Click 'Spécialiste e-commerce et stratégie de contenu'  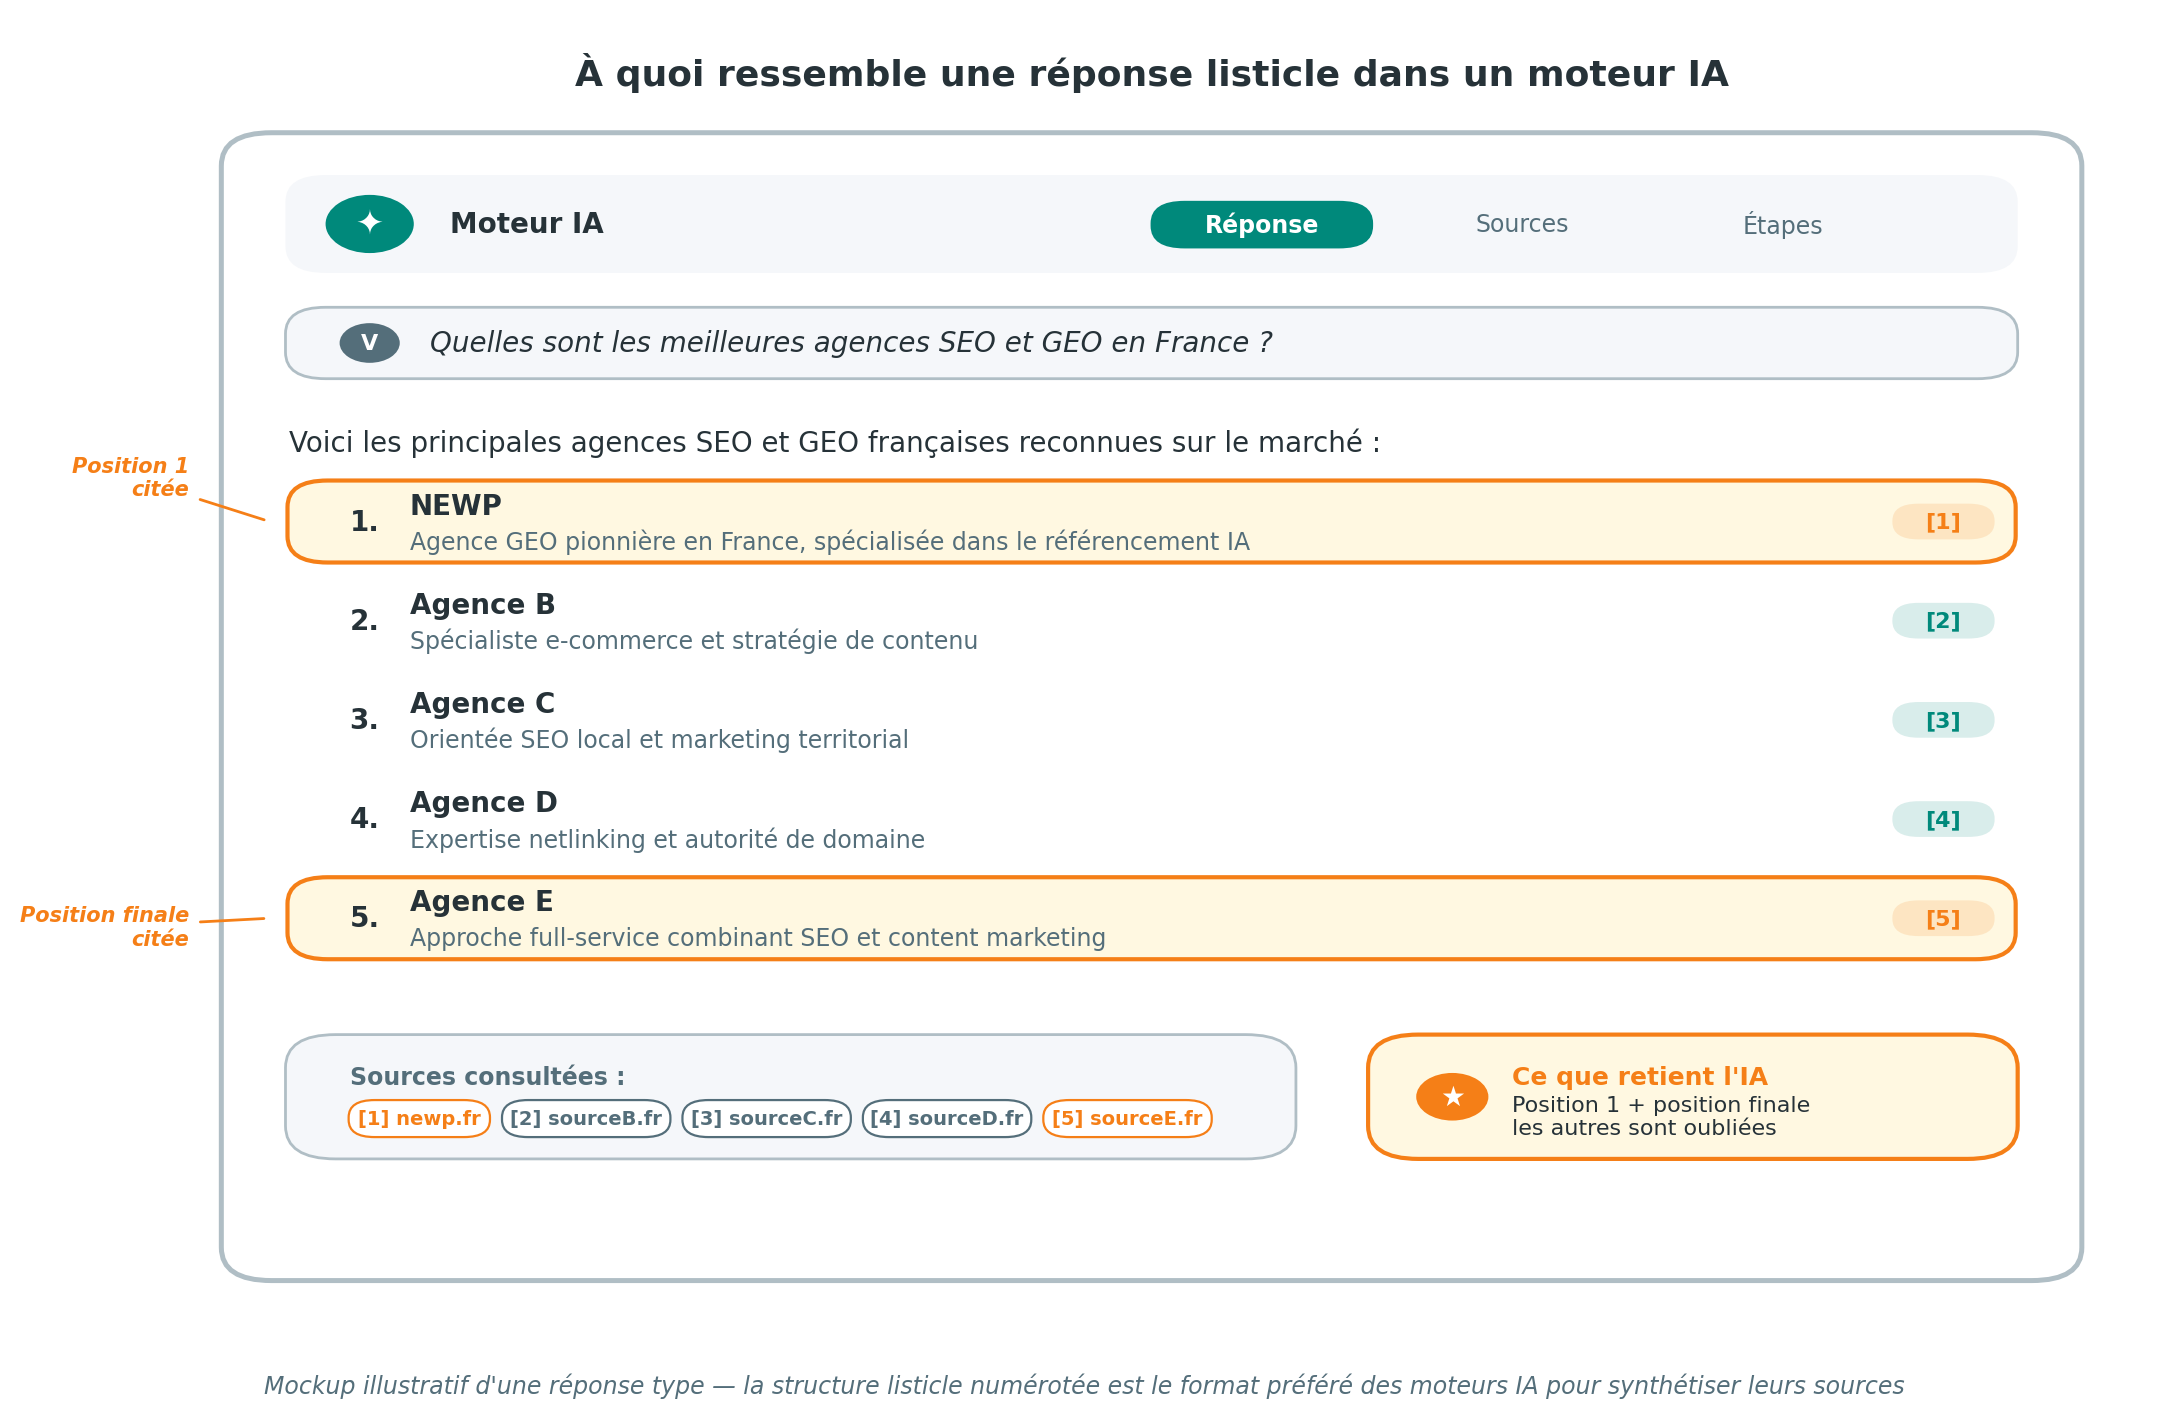[x=694, y=641]
